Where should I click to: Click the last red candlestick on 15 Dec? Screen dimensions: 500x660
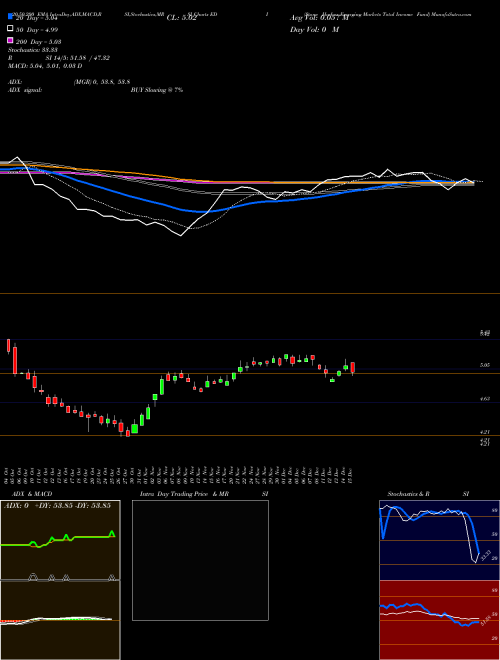point(352,367)
